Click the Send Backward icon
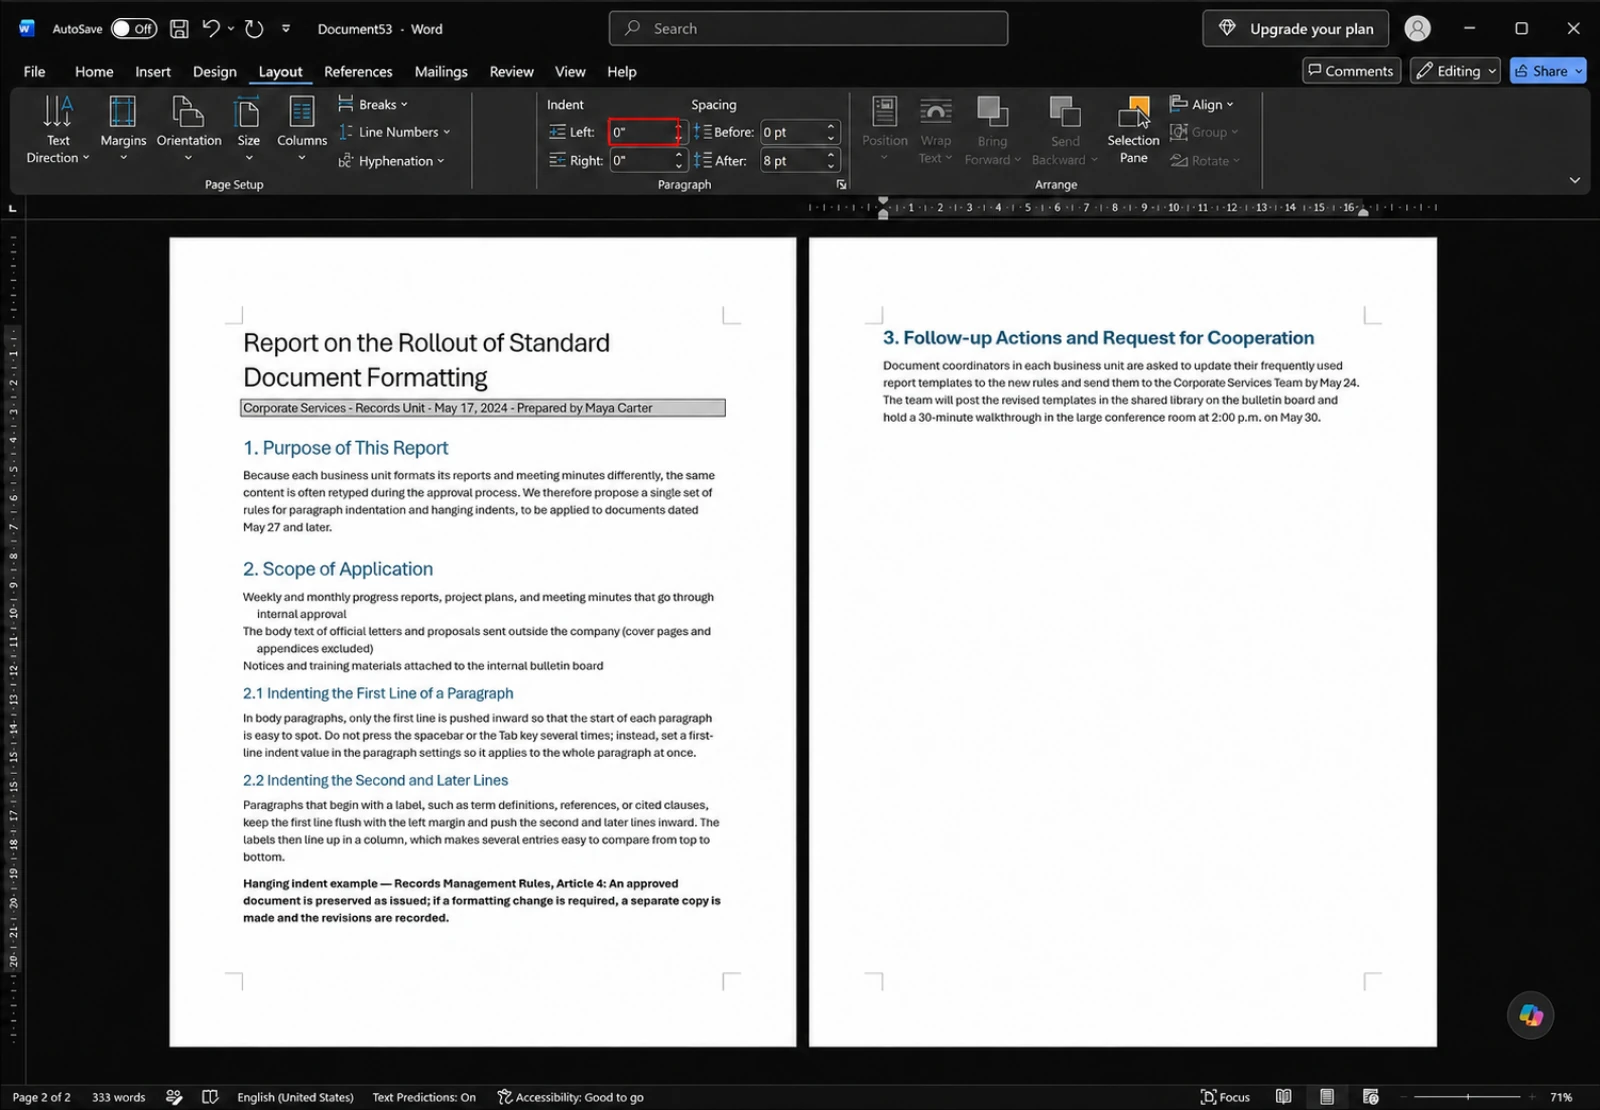This screenshot has height=1110, width=1600. point(1065,111)
